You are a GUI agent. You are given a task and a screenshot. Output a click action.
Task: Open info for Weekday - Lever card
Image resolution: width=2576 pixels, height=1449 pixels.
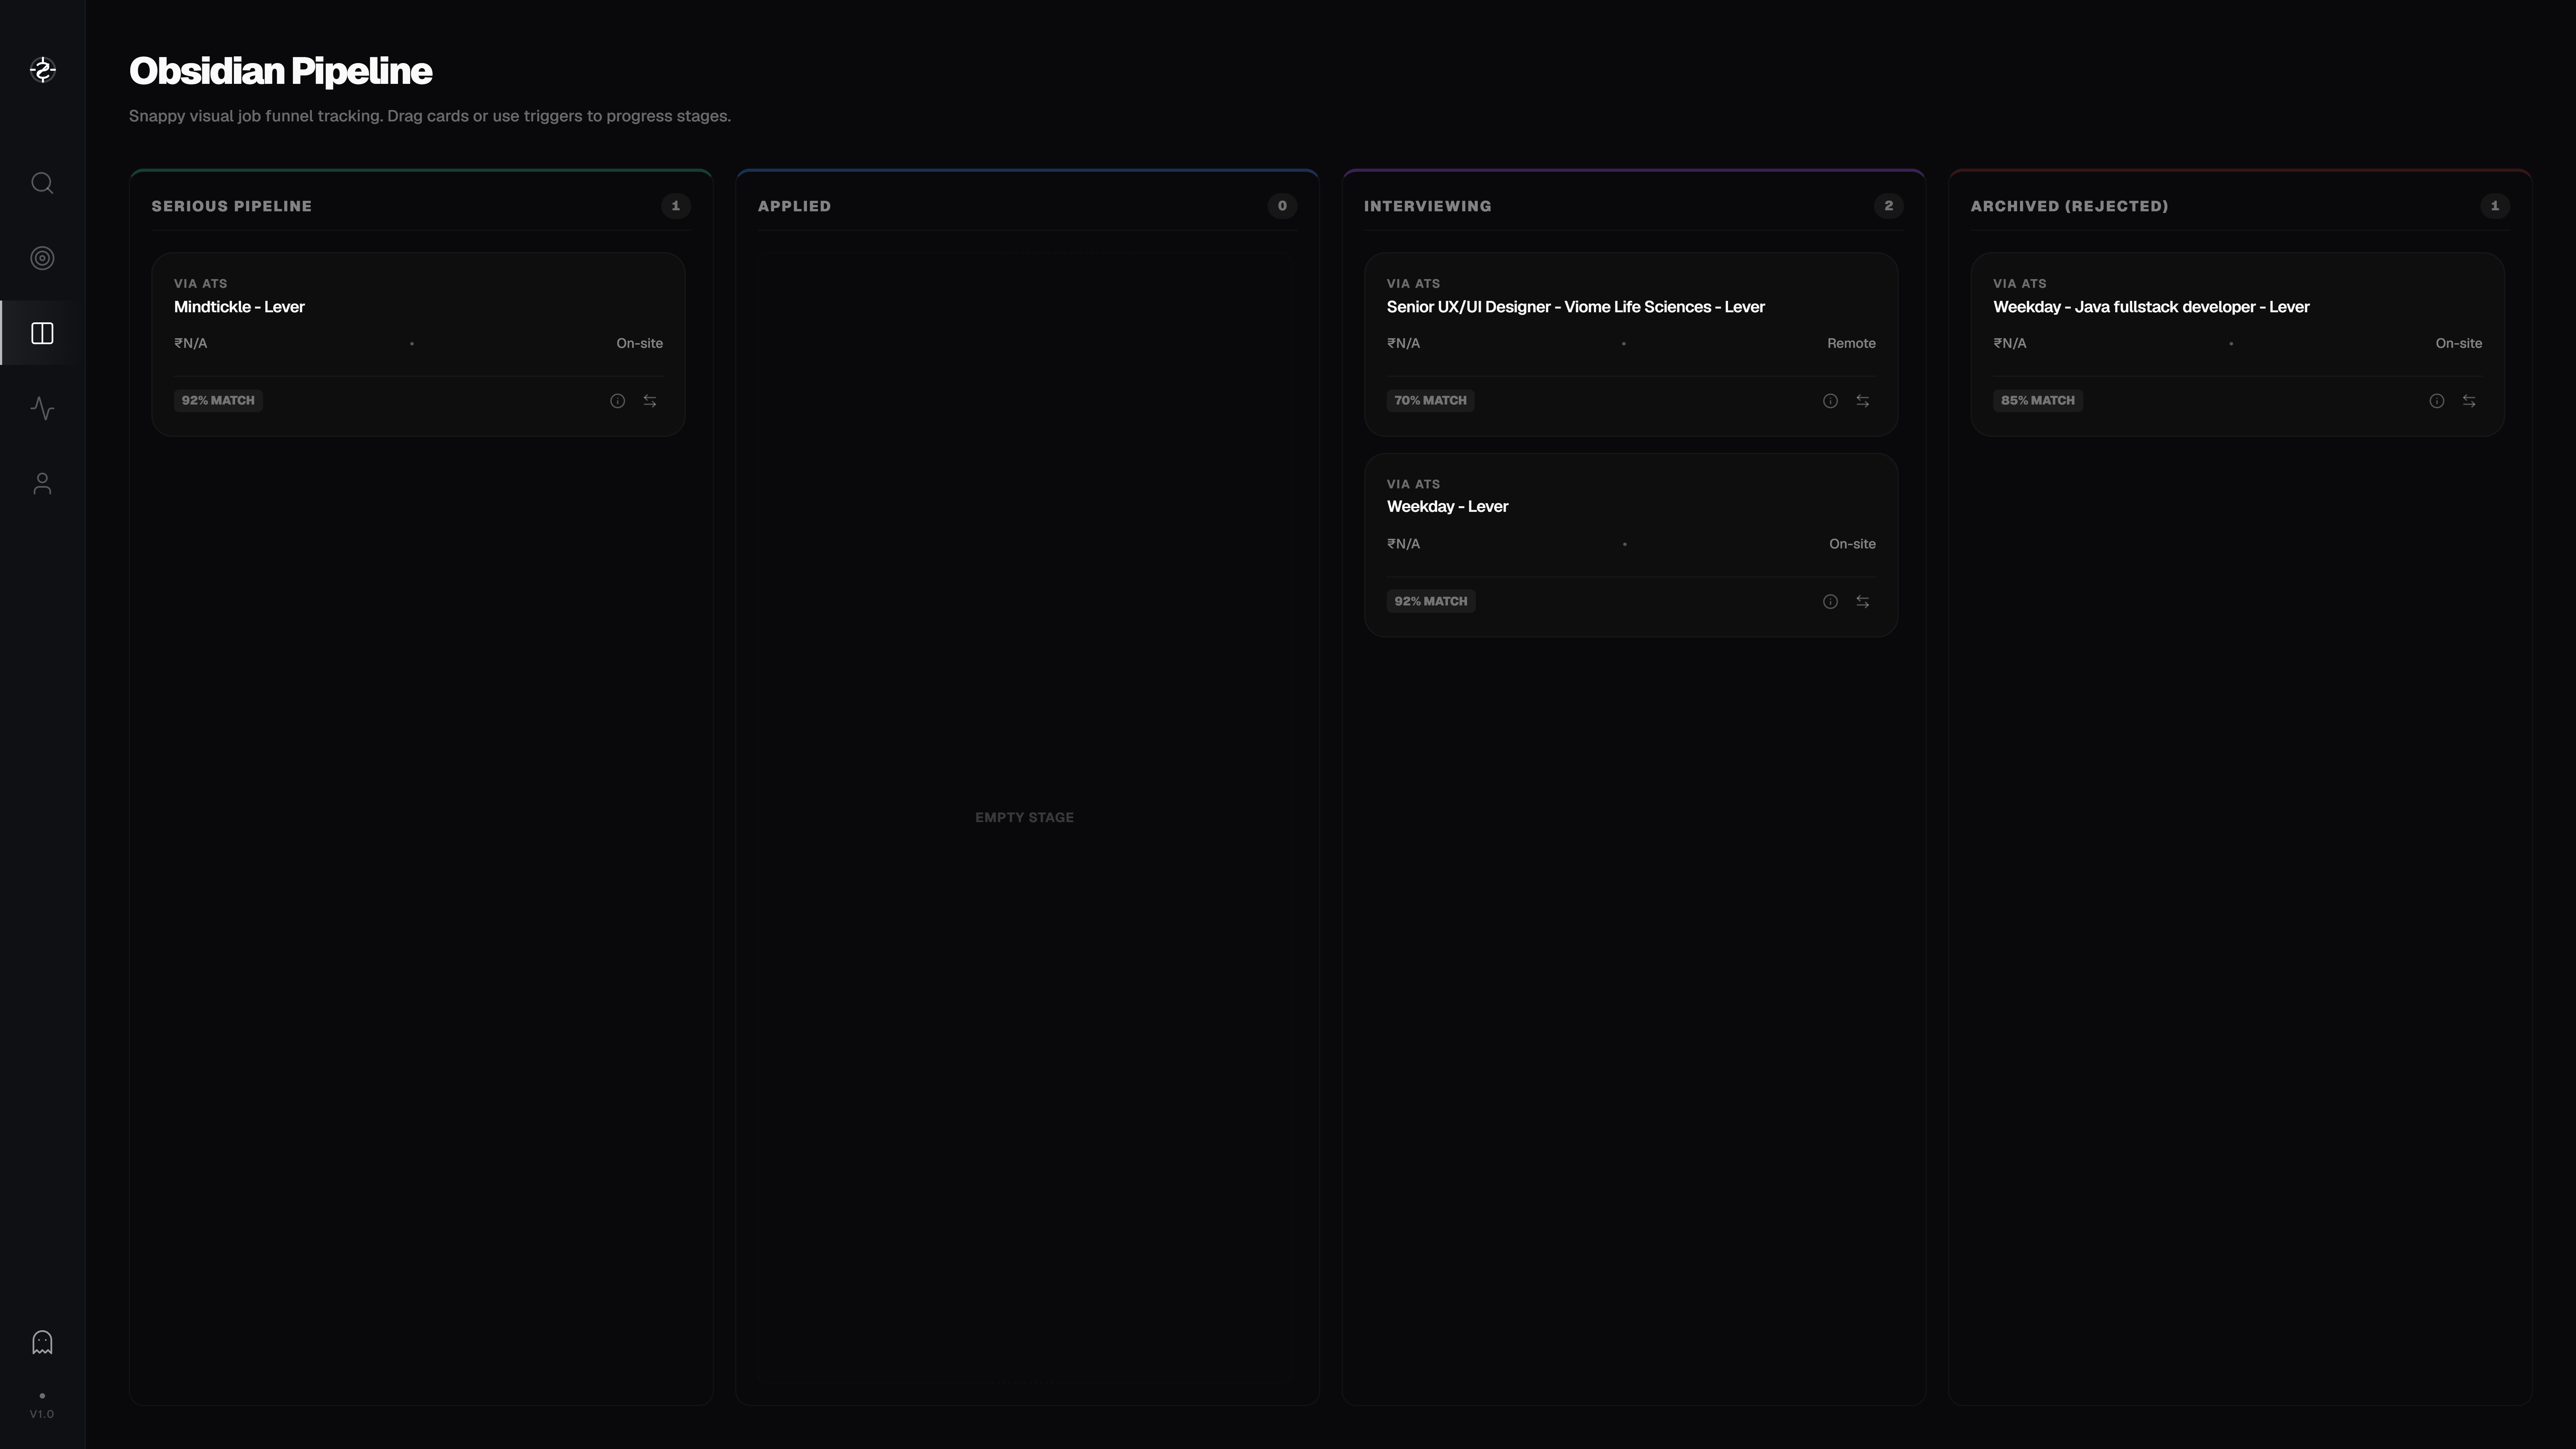(x=1830, y=602)
